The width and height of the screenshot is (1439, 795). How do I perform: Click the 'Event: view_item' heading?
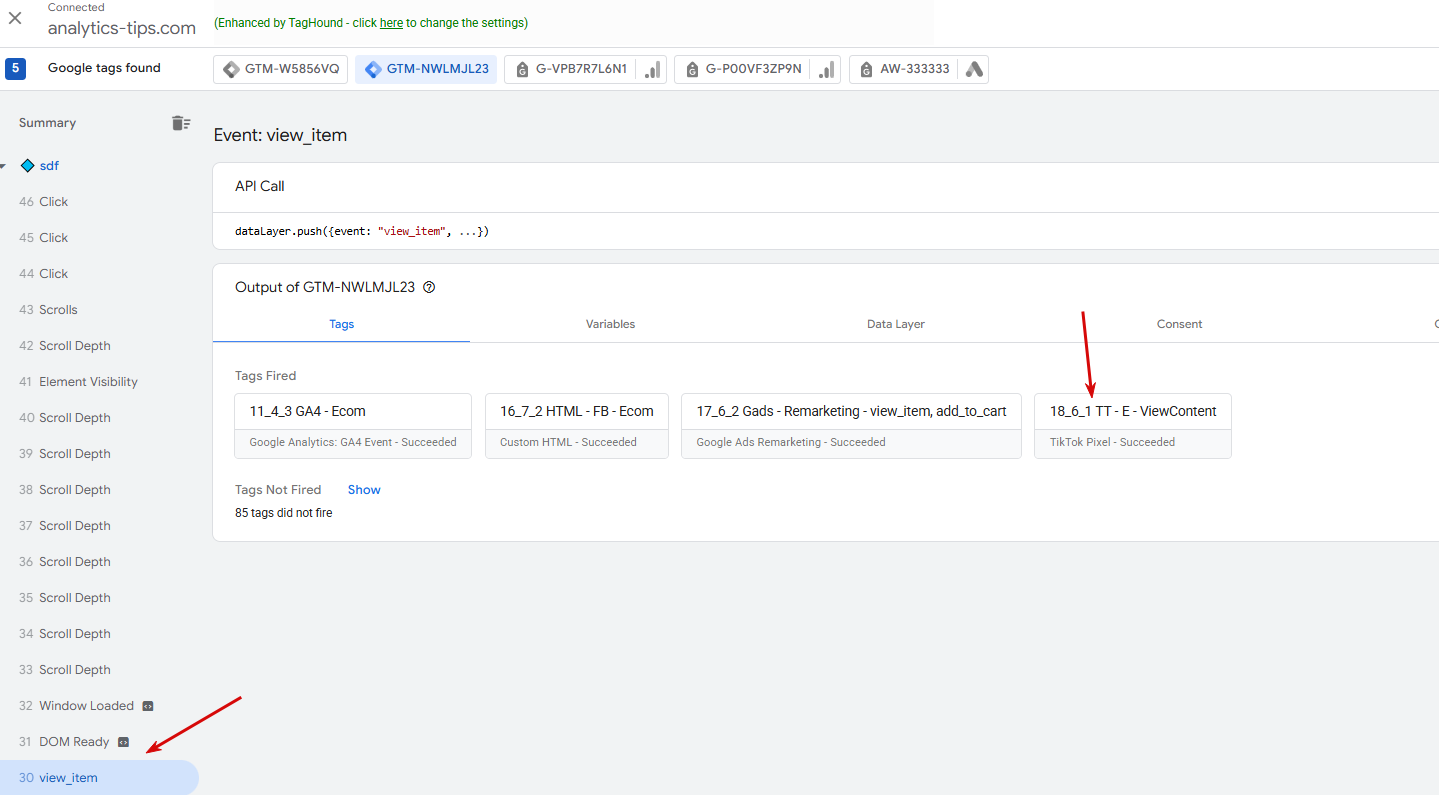(x=280, y=135)
